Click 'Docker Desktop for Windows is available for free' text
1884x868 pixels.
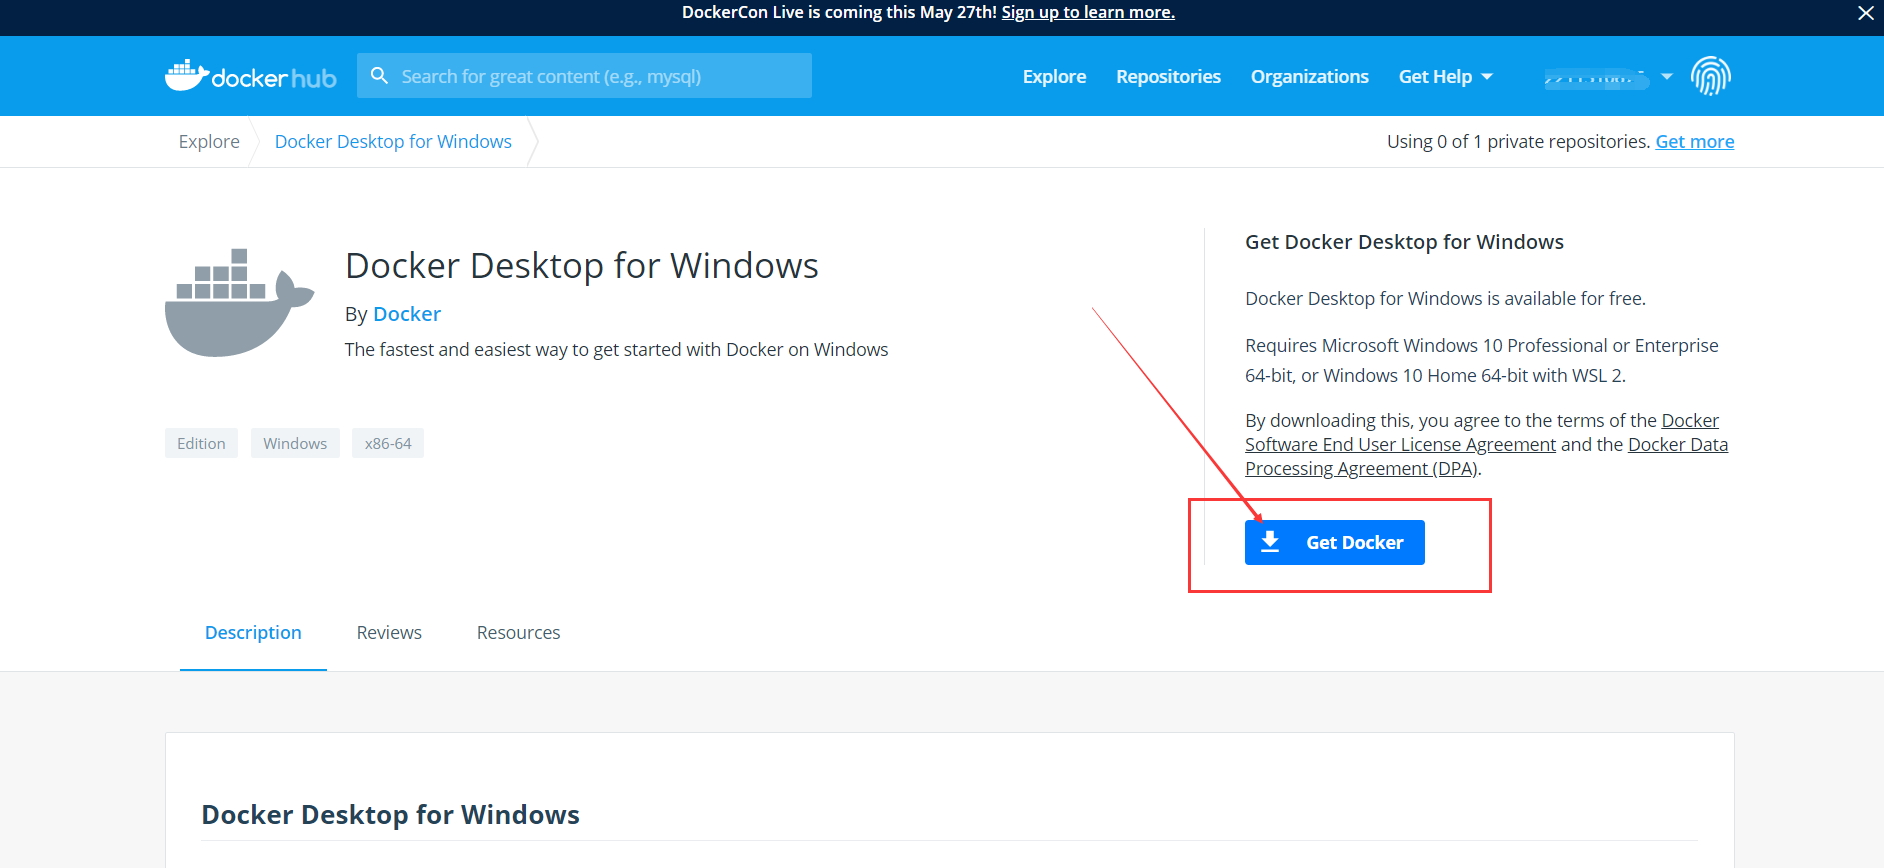1445,299
